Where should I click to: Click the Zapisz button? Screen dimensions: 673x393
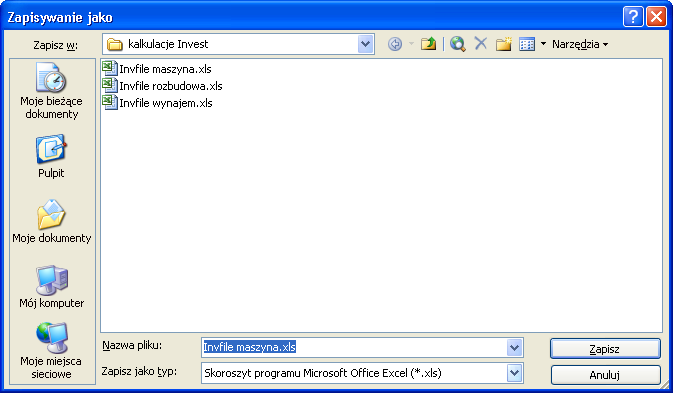[x=605, y=349]
